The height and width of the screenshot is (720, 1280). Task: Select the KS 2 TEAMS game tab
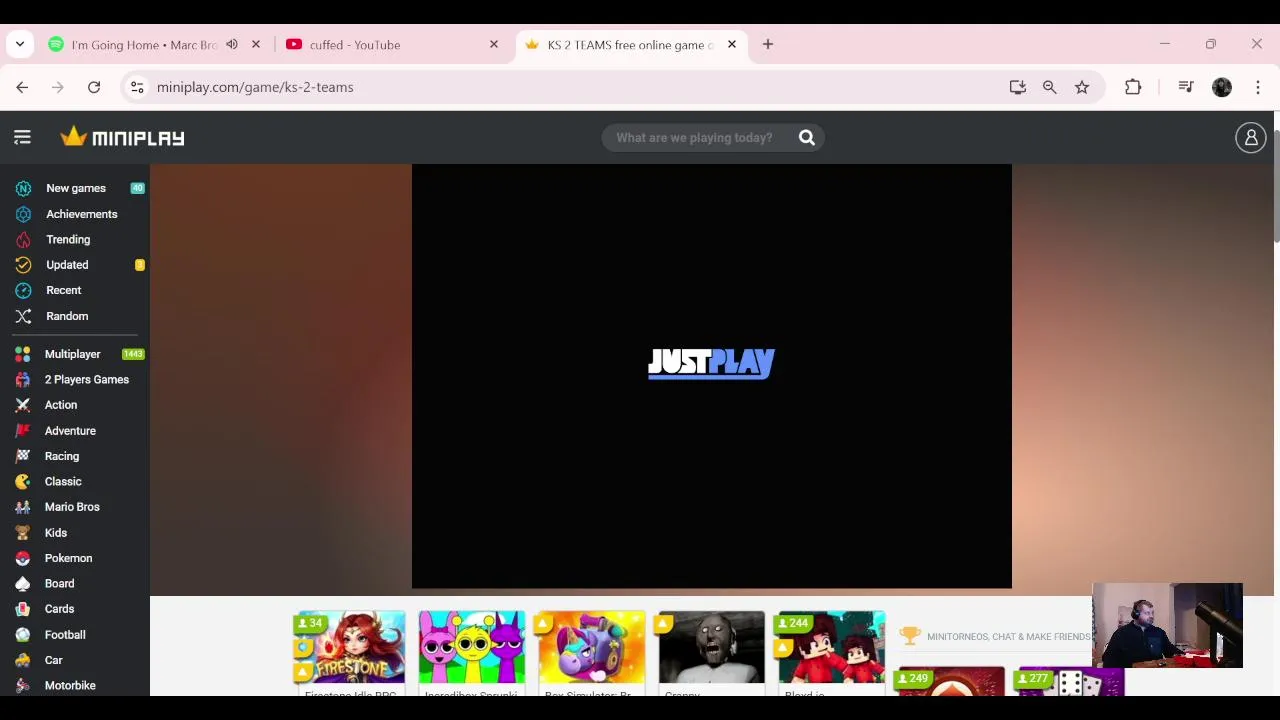coord(630,45)
